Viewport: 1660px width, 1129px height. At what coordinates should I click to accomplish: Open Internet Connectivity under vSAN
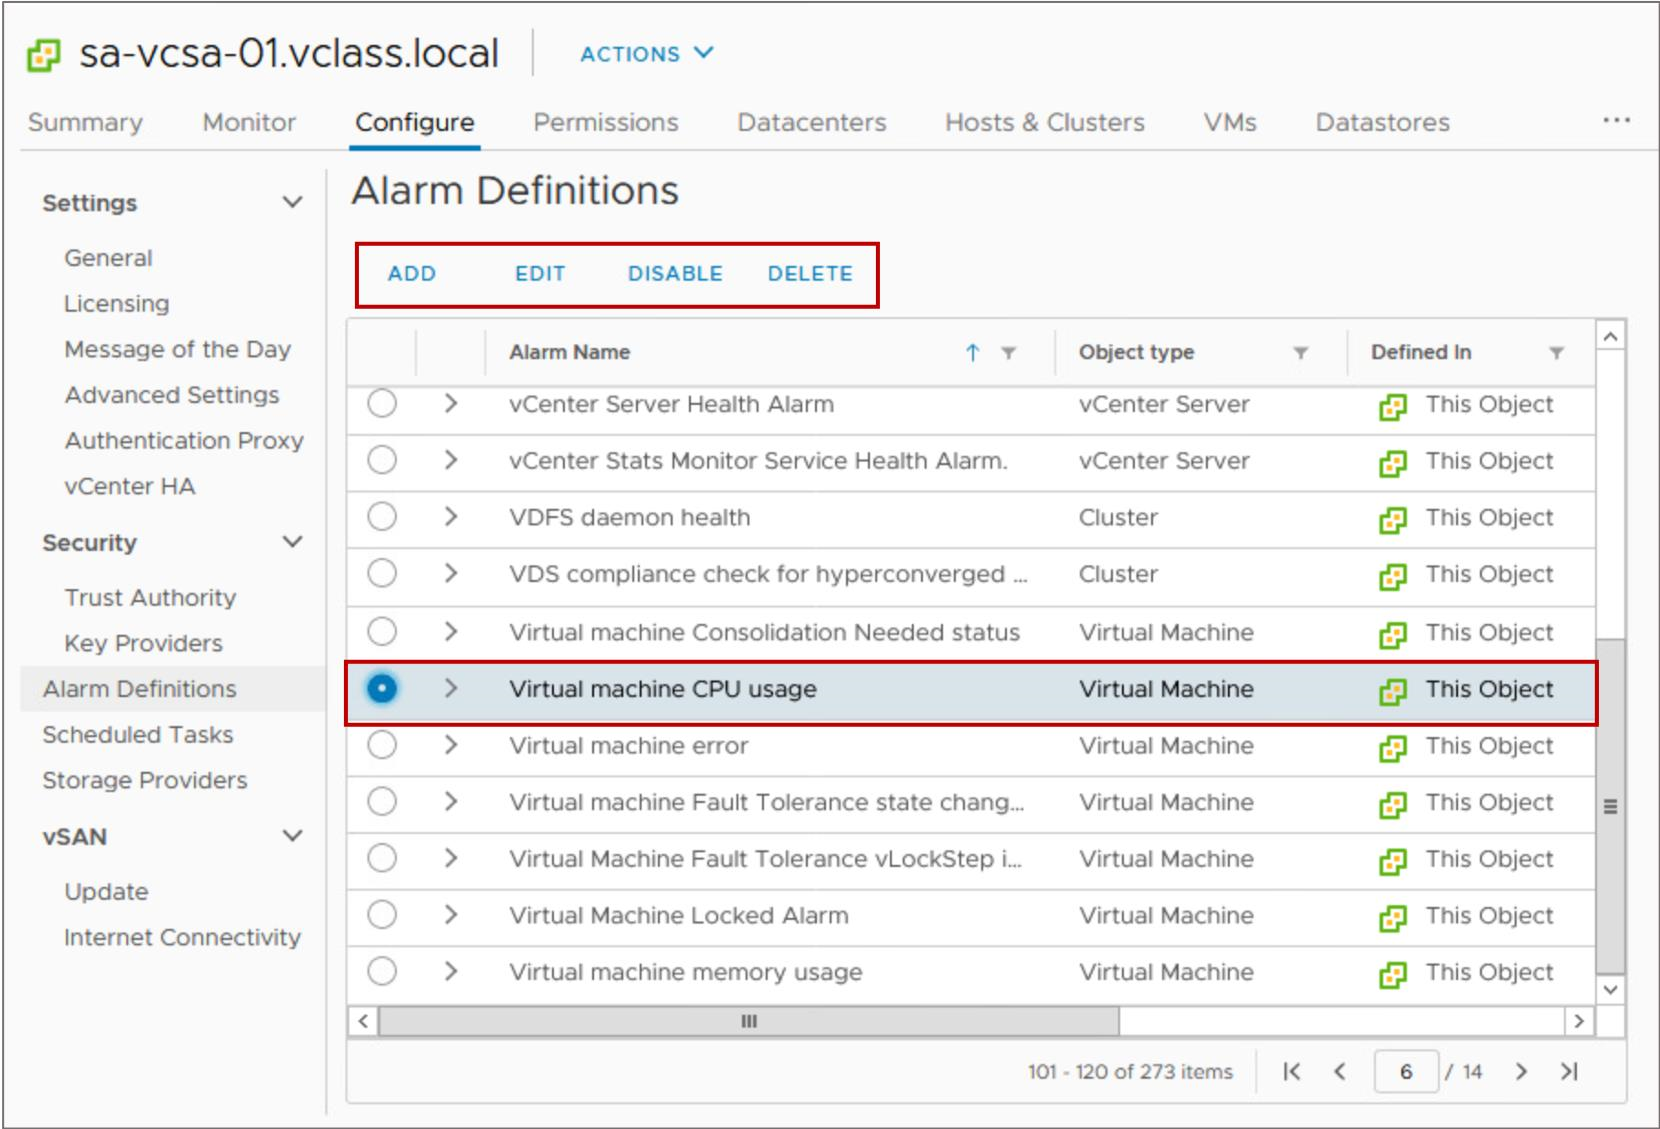[x=182, y=938]
